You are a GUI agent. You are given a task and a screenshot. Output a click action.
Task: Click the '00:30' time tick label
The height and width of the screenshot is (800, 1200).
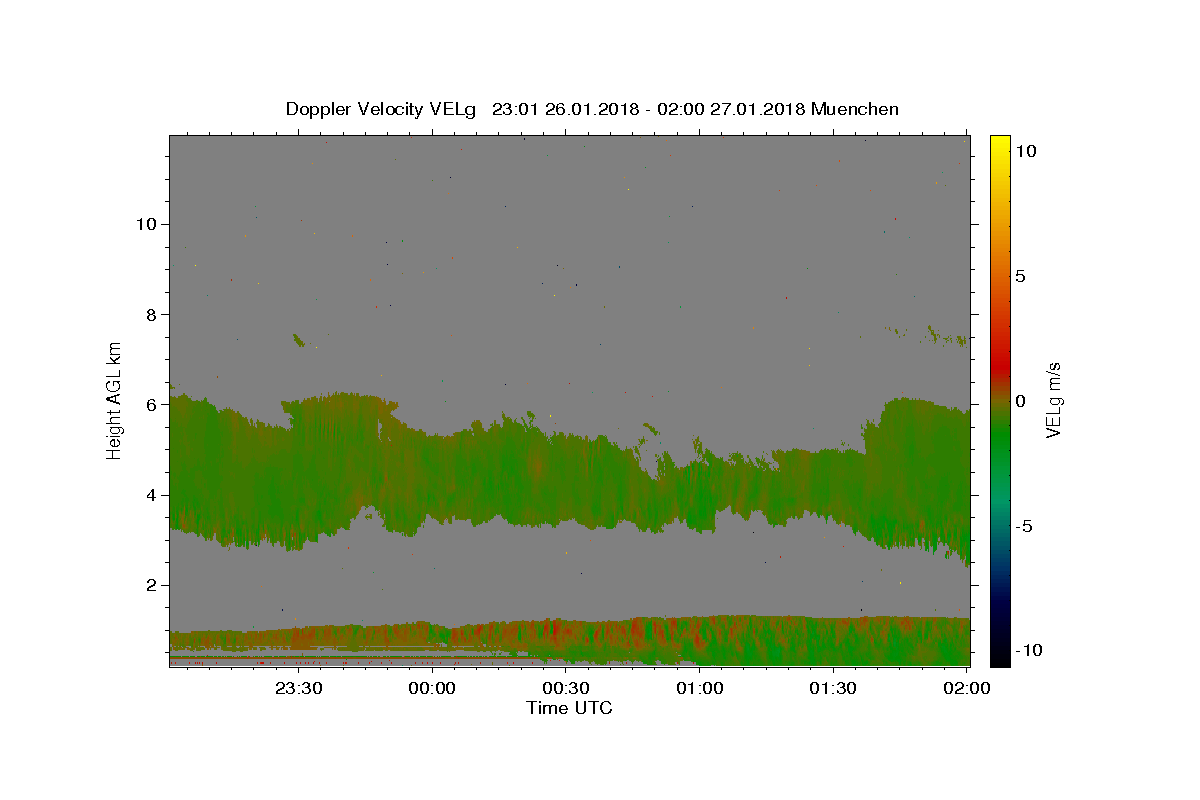(566, 688)
